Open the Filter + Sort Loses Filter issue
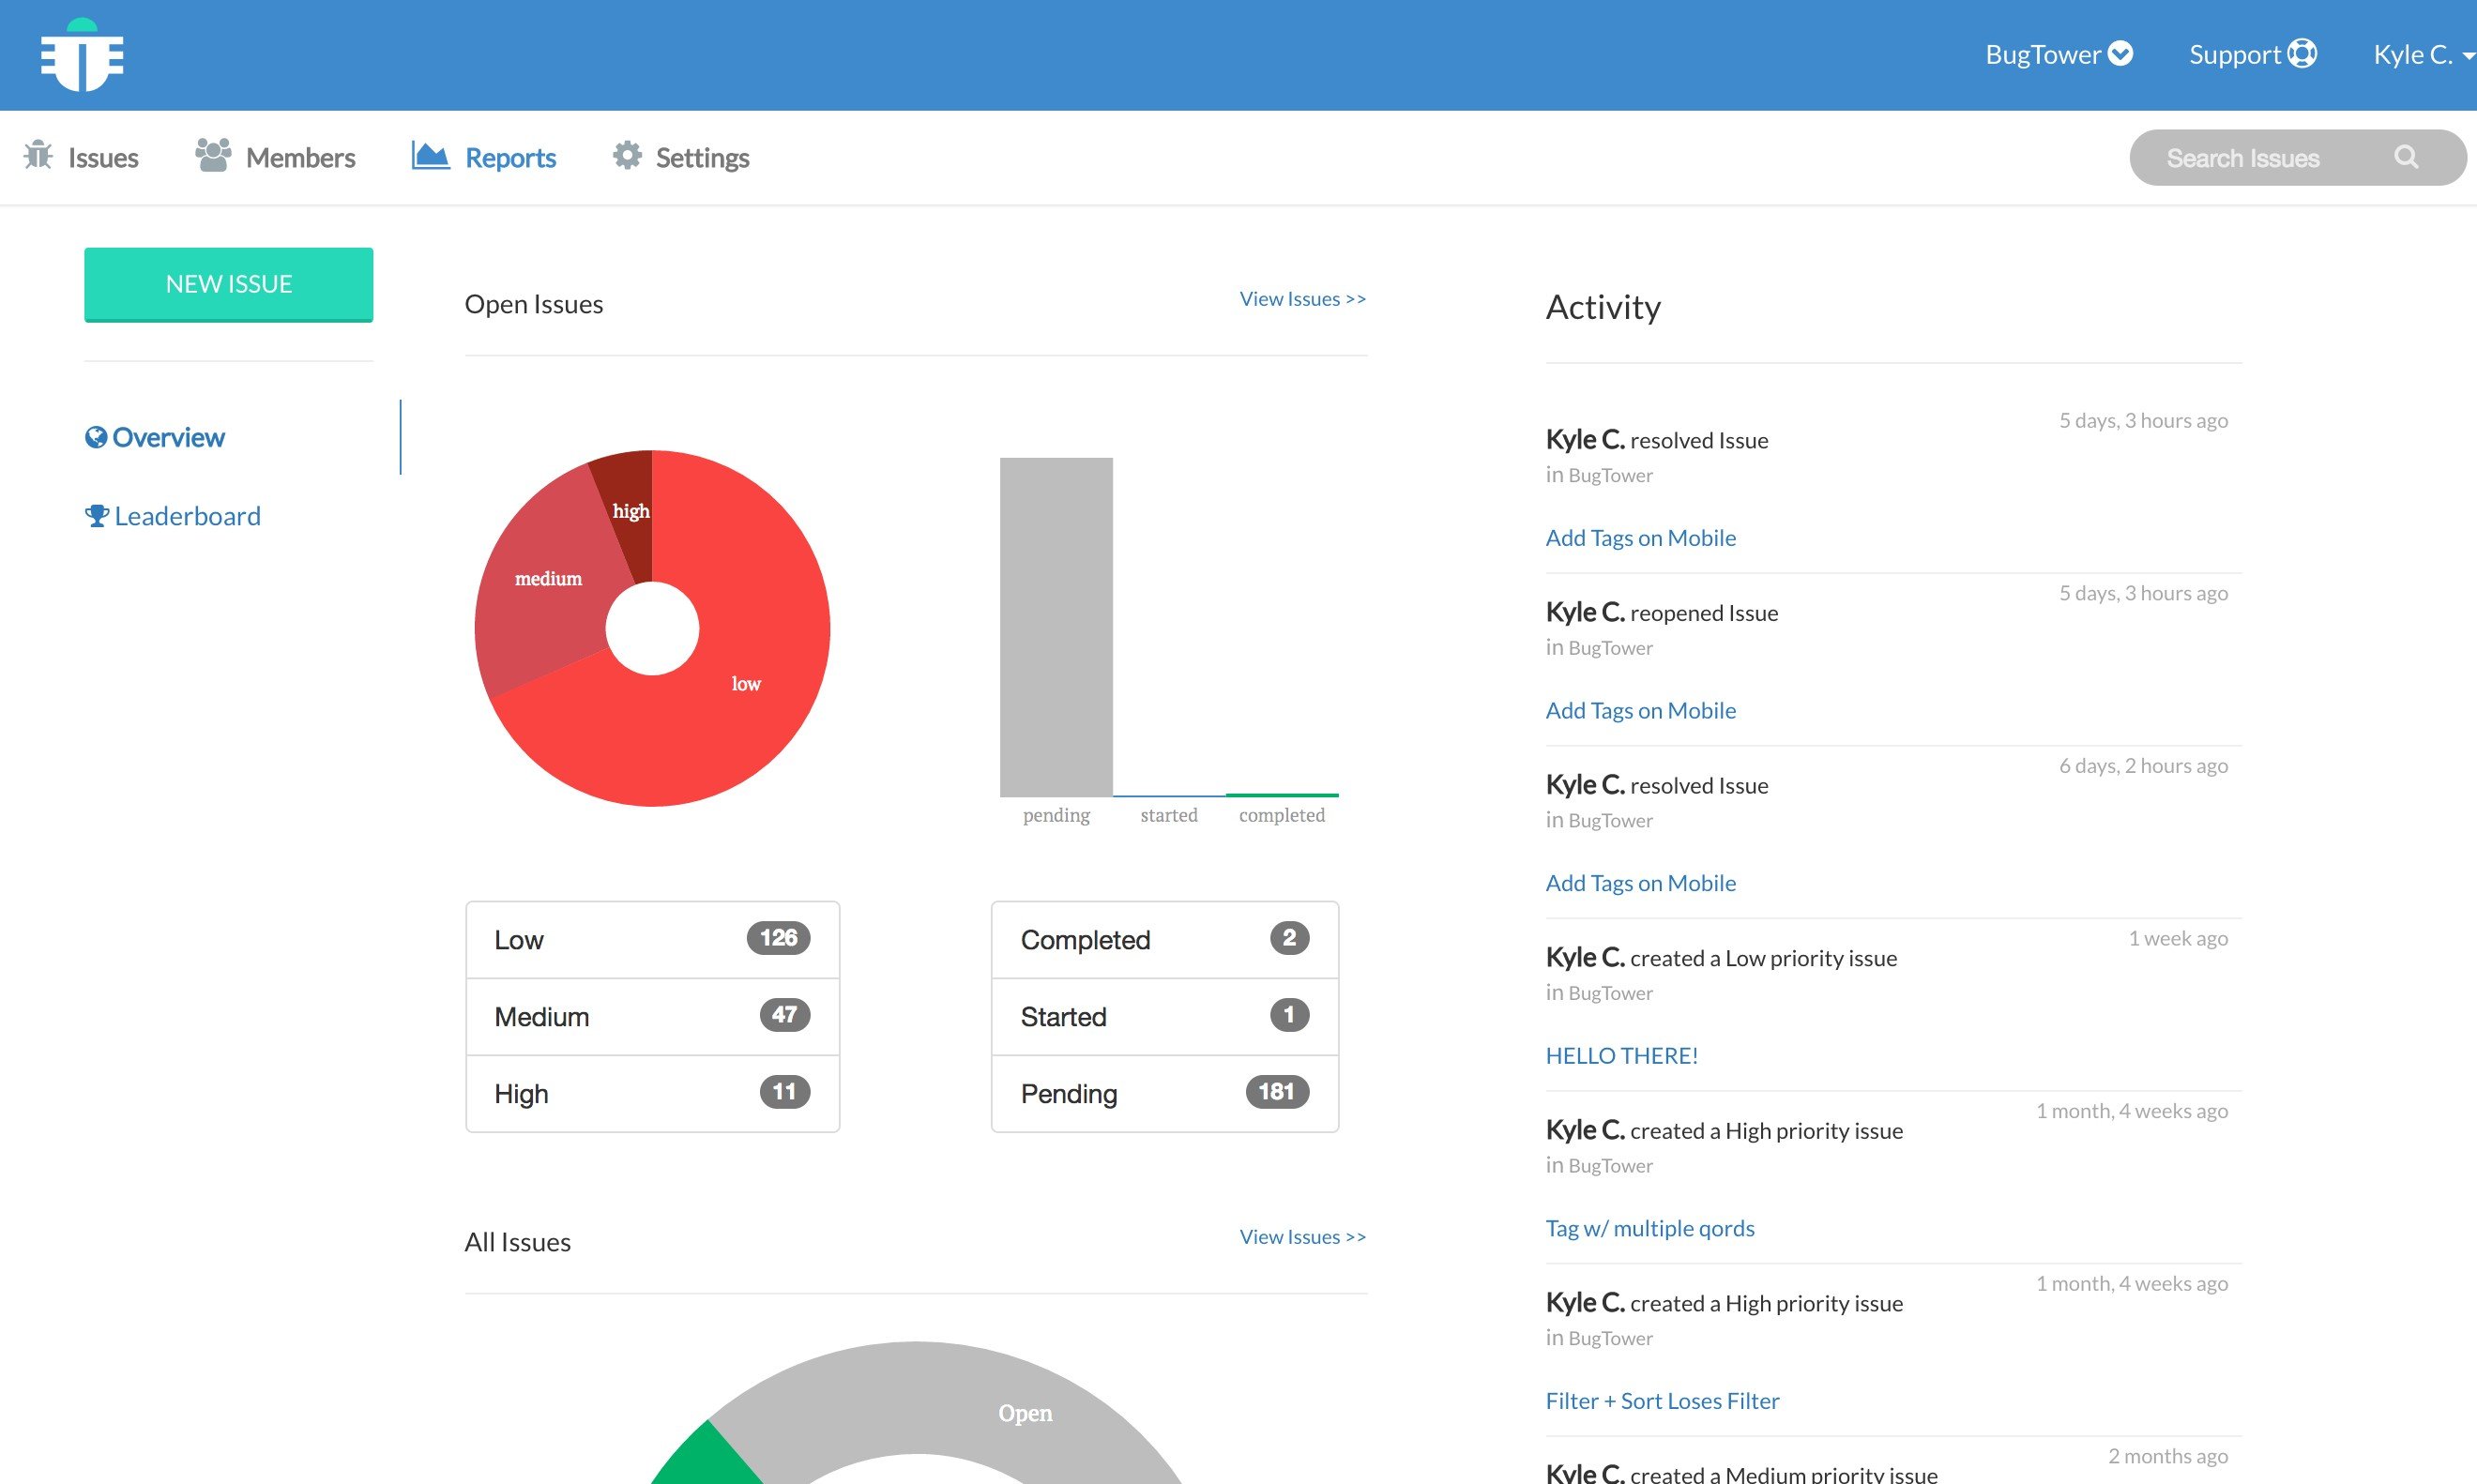2477x1484 pixels. tap(1663, 1401)
